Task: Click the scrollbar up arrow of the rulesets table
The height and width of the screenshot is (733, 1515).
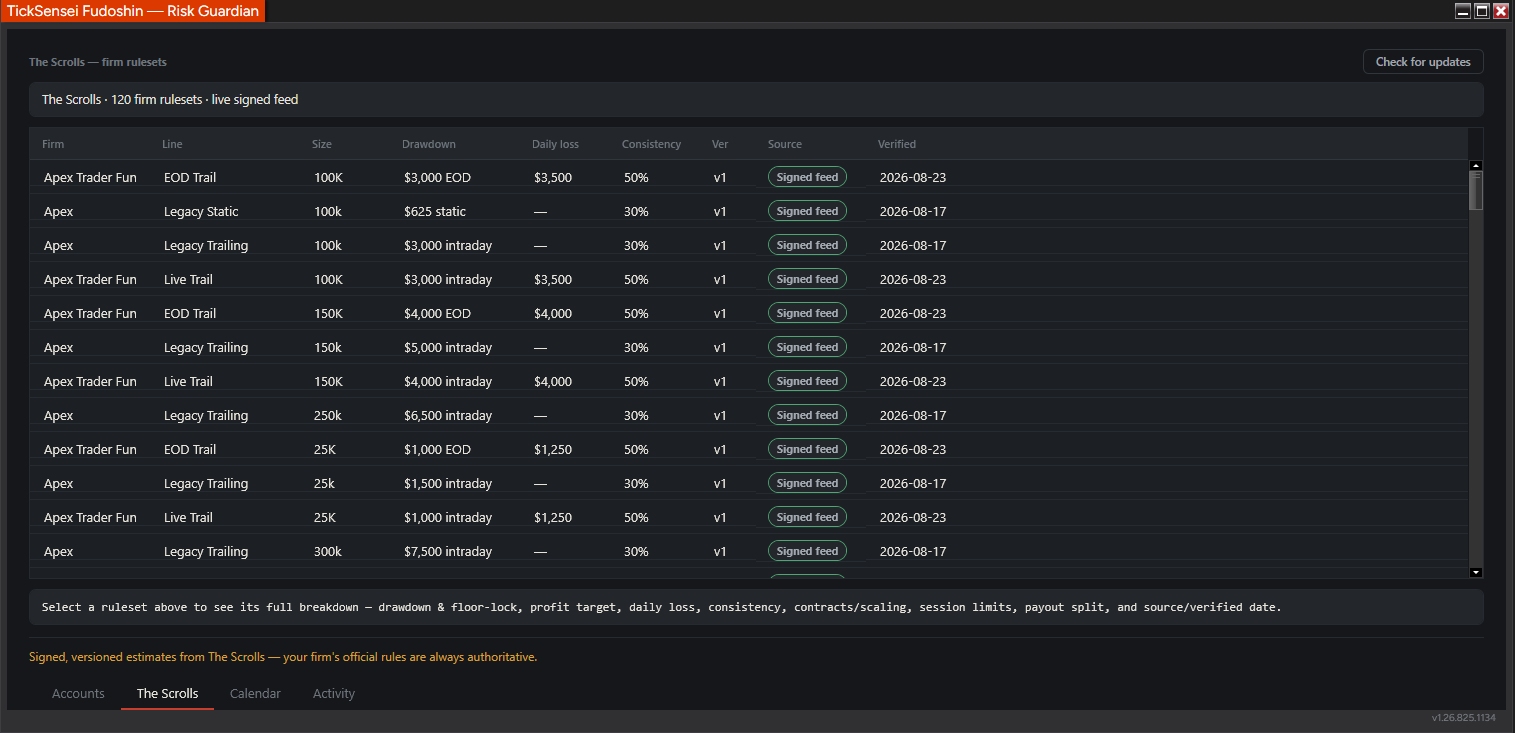Action: click(x=1476, y=165)
